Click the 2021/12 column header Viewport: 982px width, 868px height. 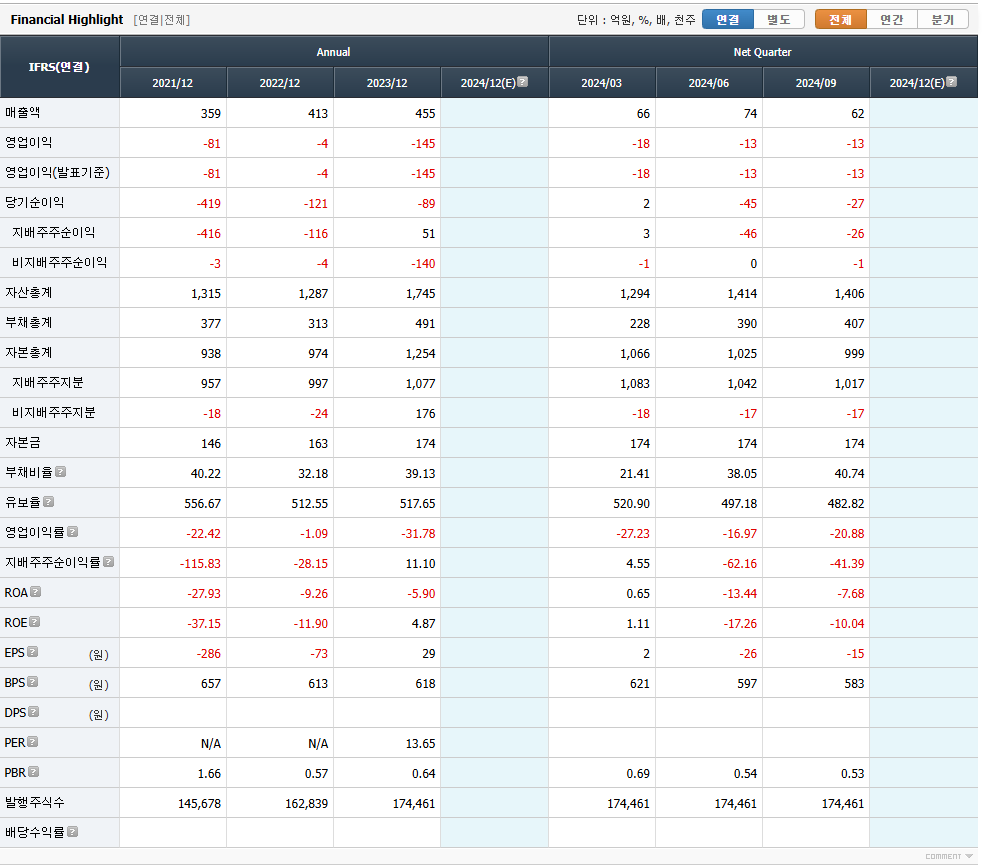pyautogui.click(x=173, y=83)
